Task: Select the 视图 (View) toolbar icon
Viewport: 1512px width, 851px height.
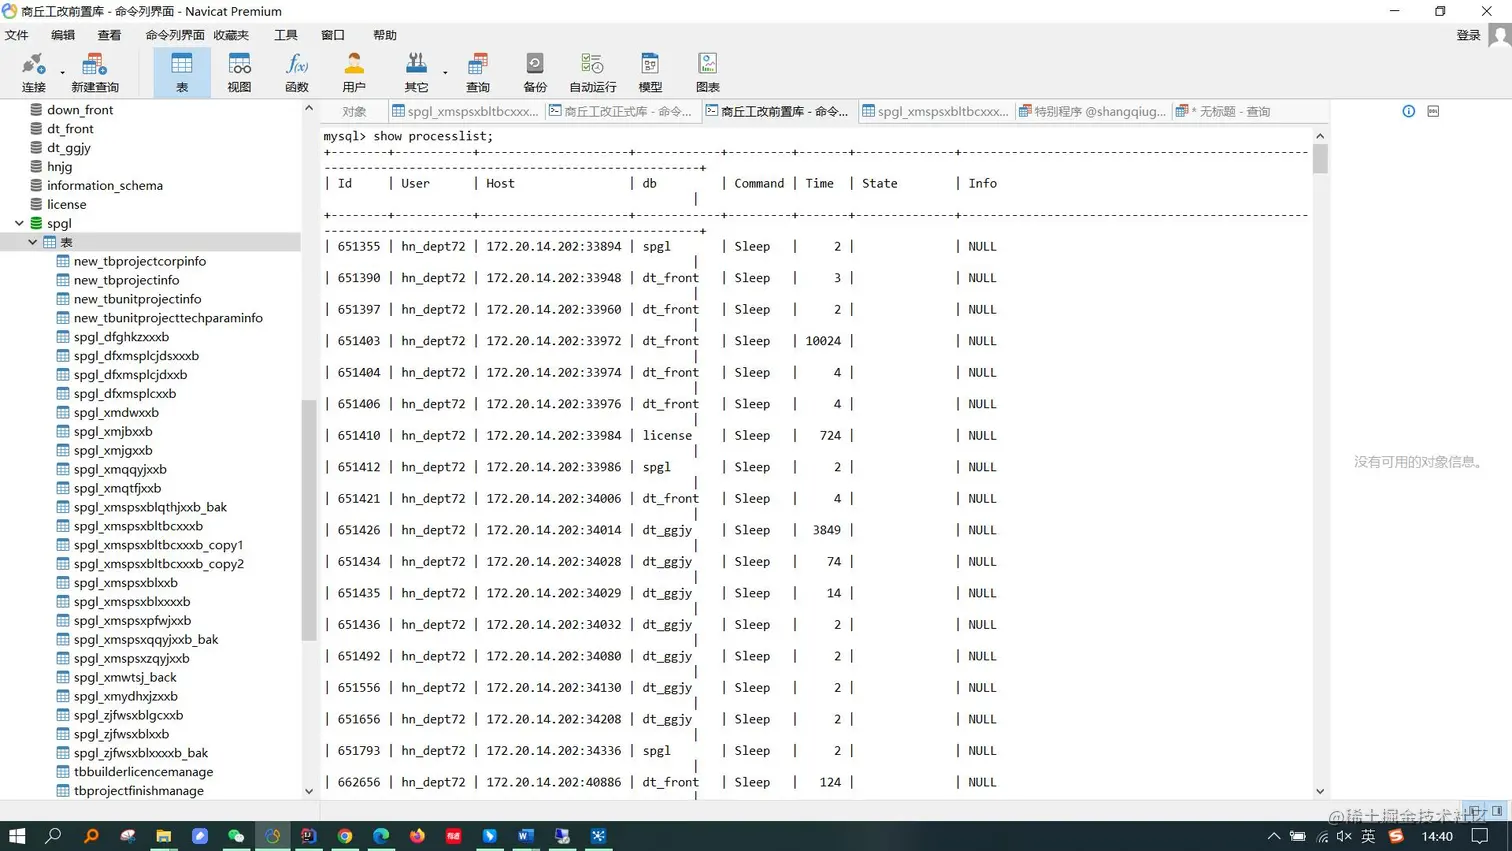Action: point(239,72)
